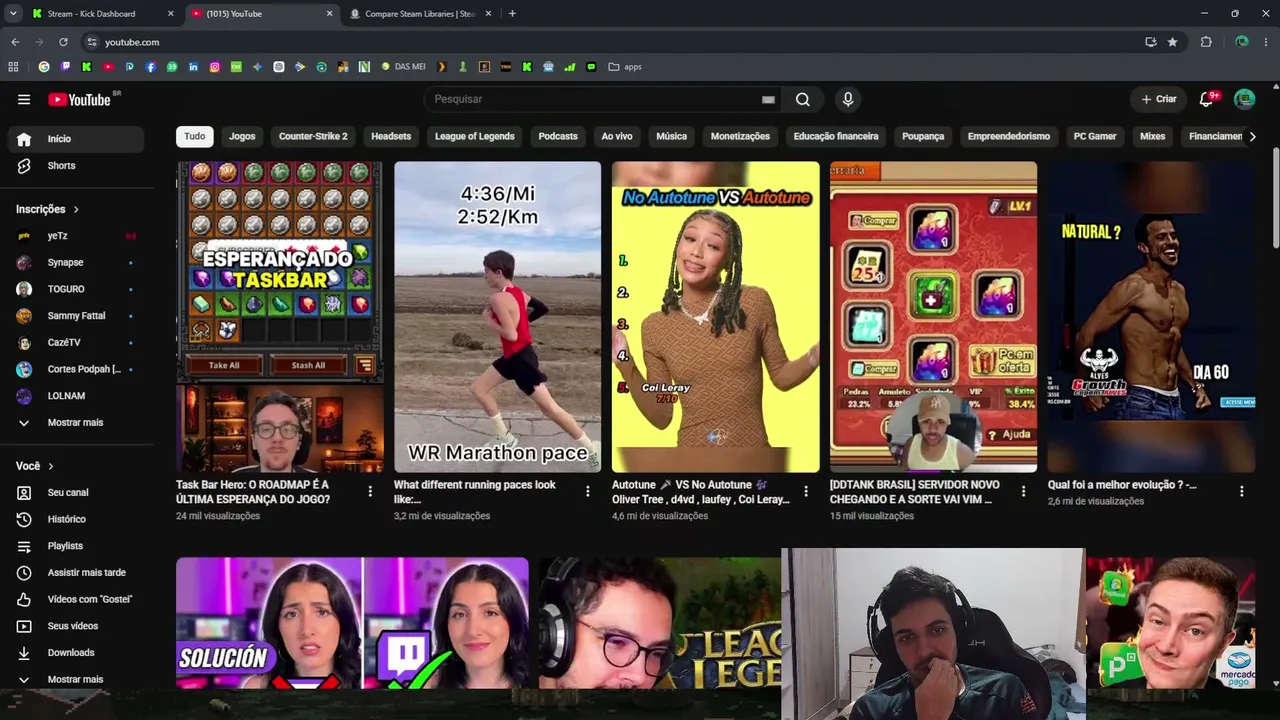The image size is (1280, 720).
Task: Open the LOLNAM channel subscription
Action: coord(76,396)
